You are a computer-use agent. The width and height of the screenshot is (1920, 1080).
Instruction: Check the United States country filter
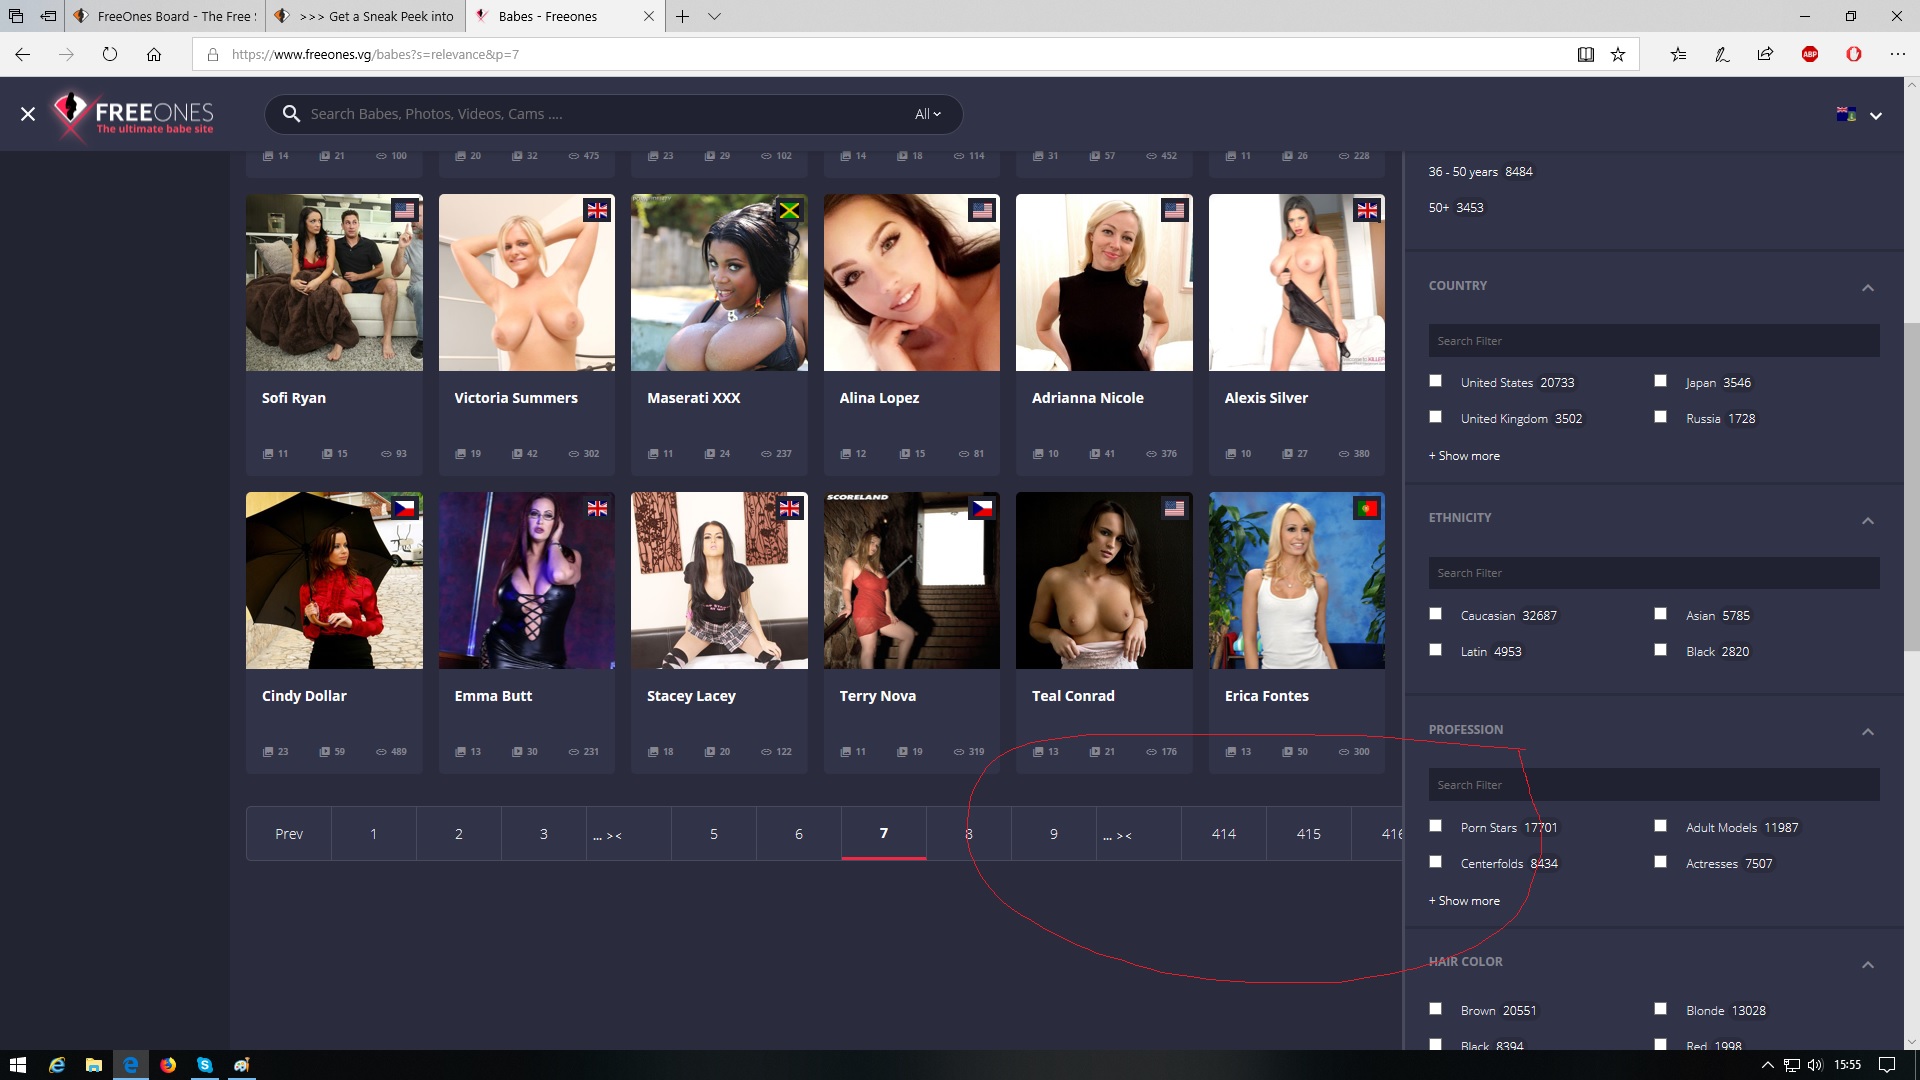point(1435,381)
